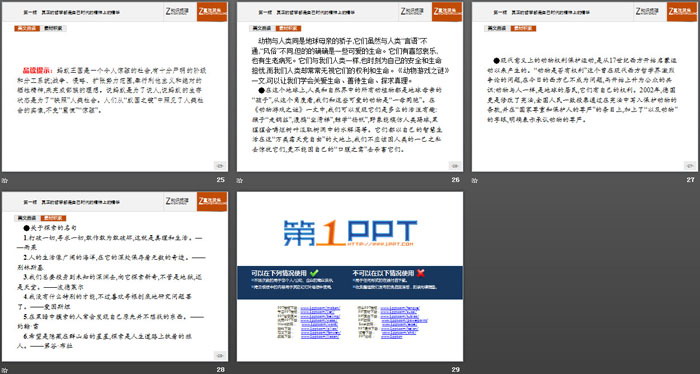Click slide number 25 label

click(221, 180)
